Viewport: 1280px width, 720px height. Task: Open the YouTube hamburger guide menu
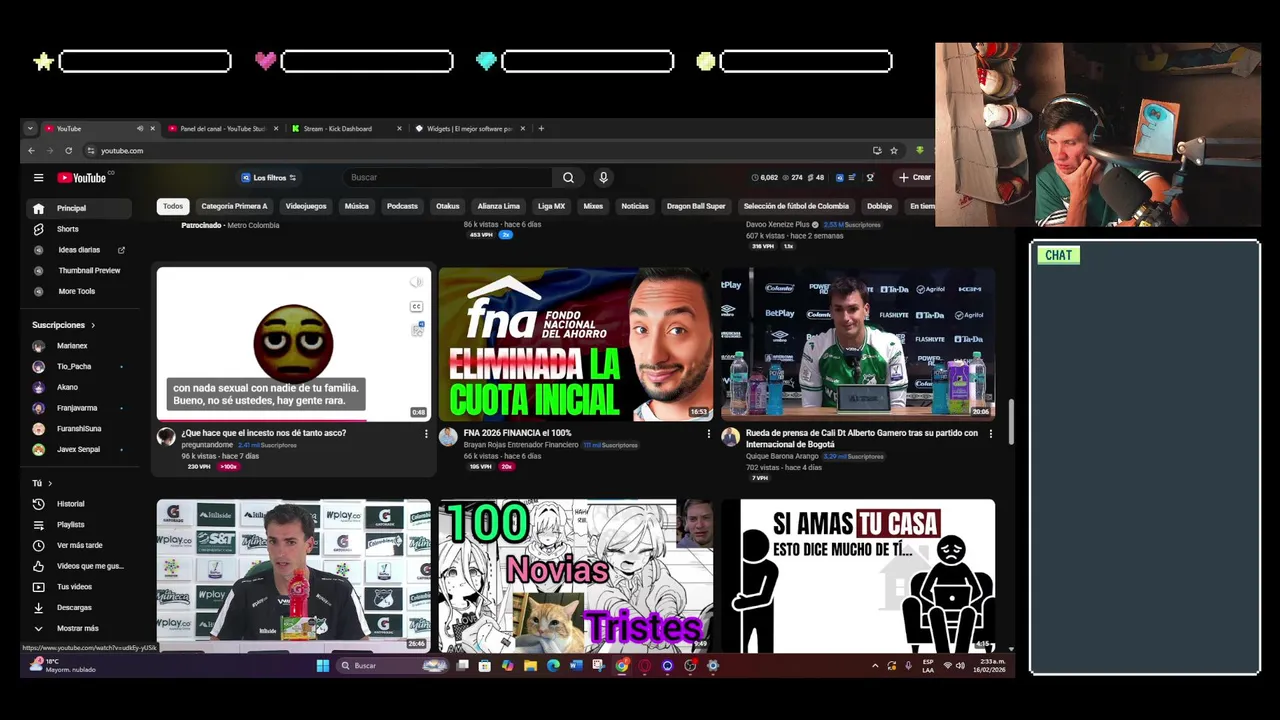[x=38, y=178]
